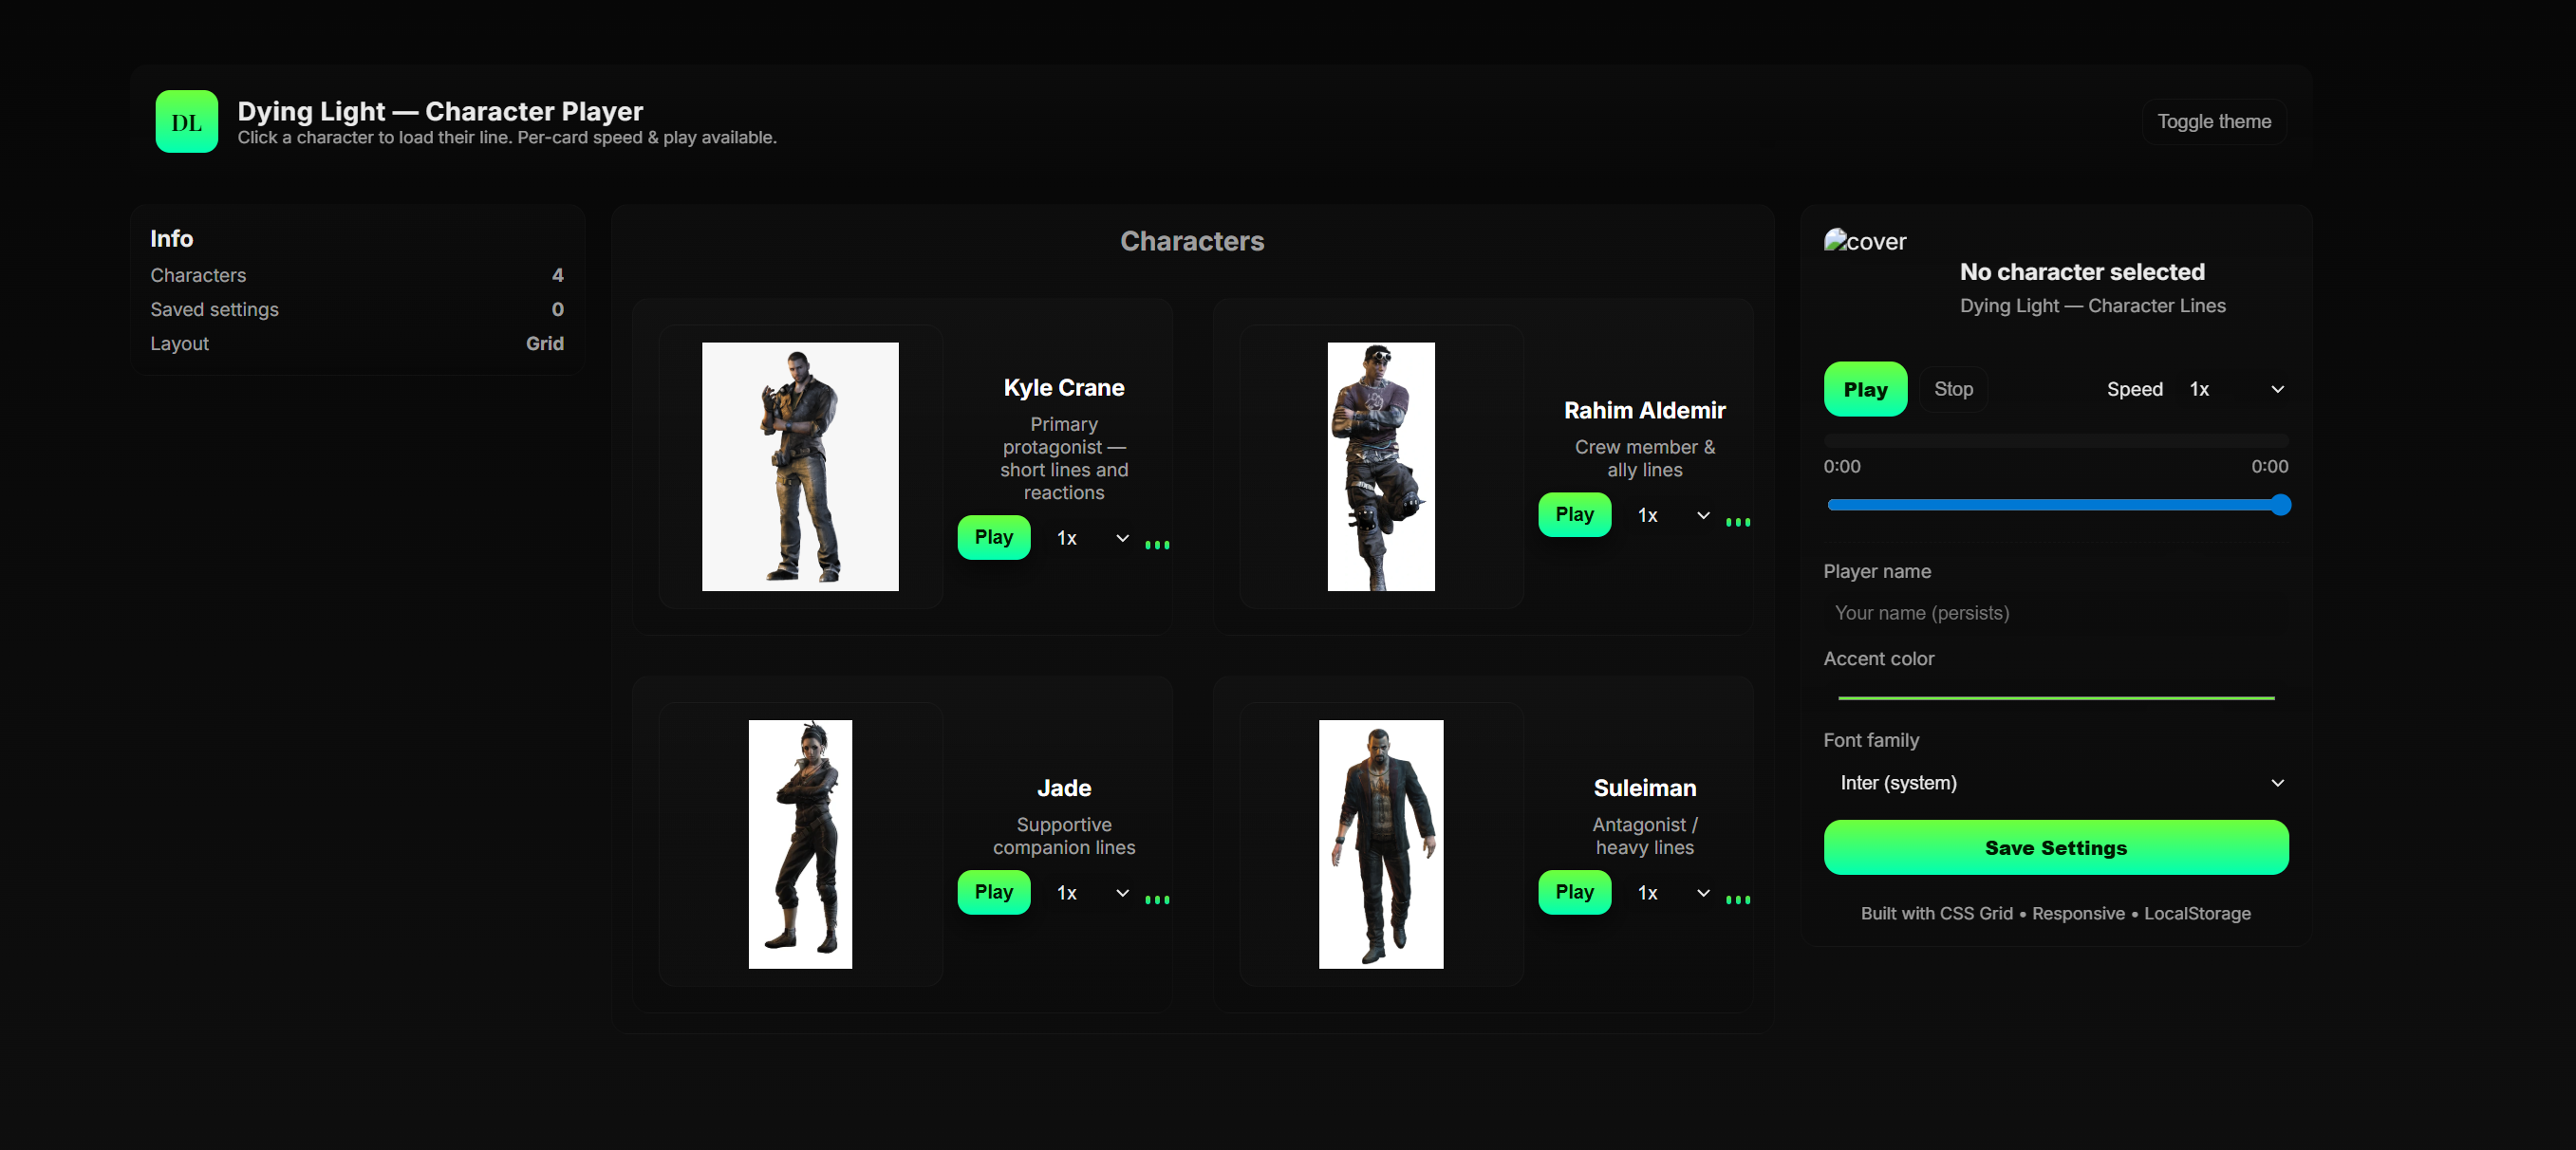Click the Saved settings row in Info
The image size is (2576, 1150).
pyautogui.click(x=357, y=309)
